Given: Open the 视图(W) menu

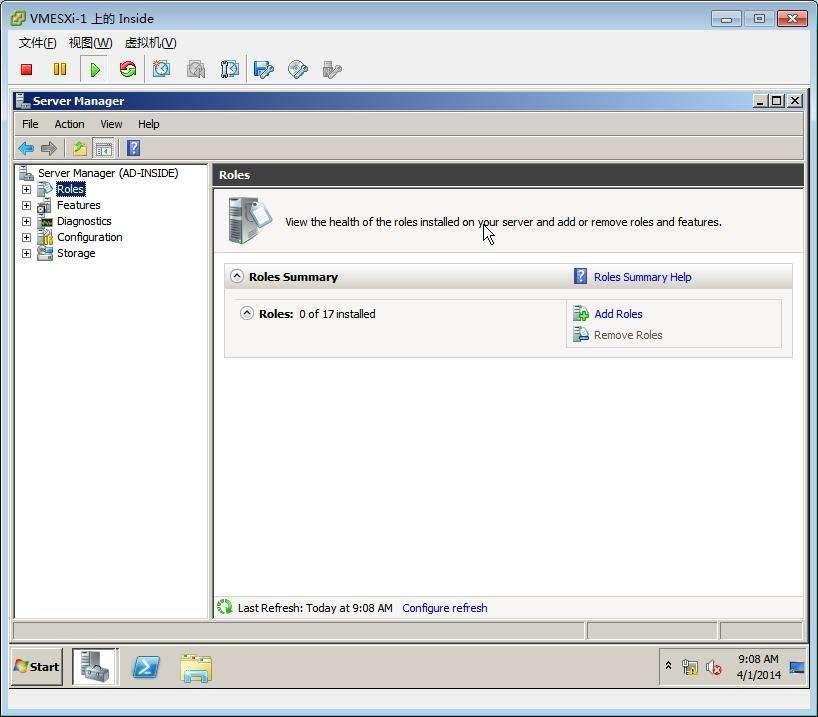Looking at the screenshot, I should click(x=90, y=43).
